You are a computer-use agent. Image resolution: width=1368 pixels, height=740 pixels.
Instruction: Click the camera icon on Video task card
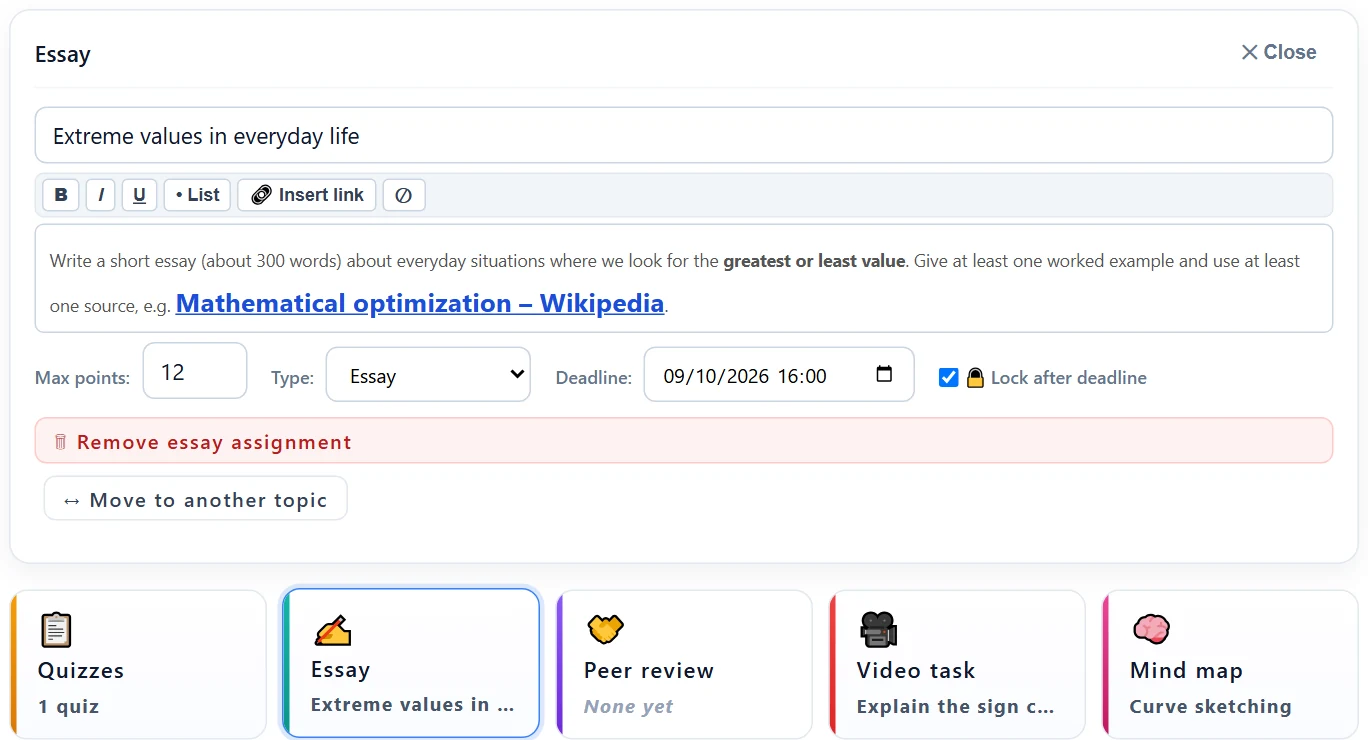pos(878,630)
